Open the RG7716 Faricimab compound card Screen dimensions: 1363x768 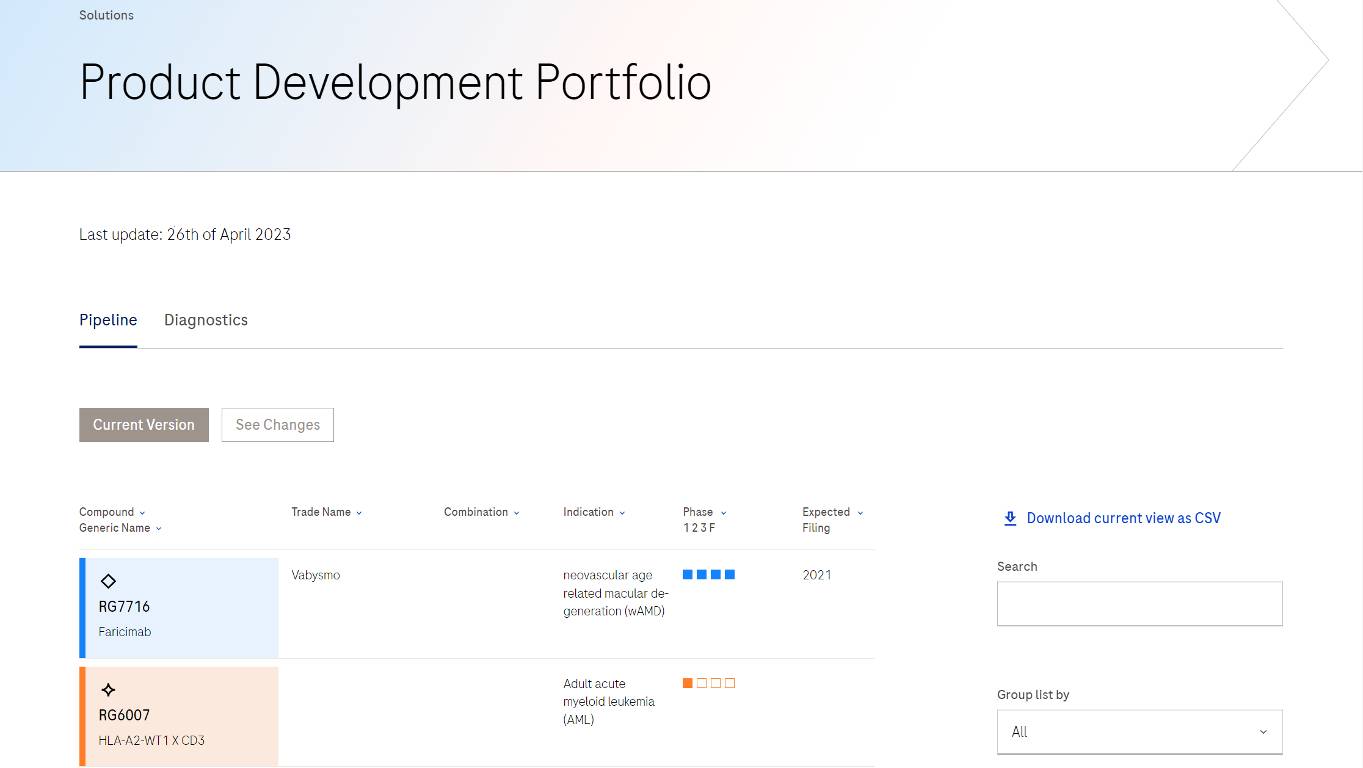(179, 608)
